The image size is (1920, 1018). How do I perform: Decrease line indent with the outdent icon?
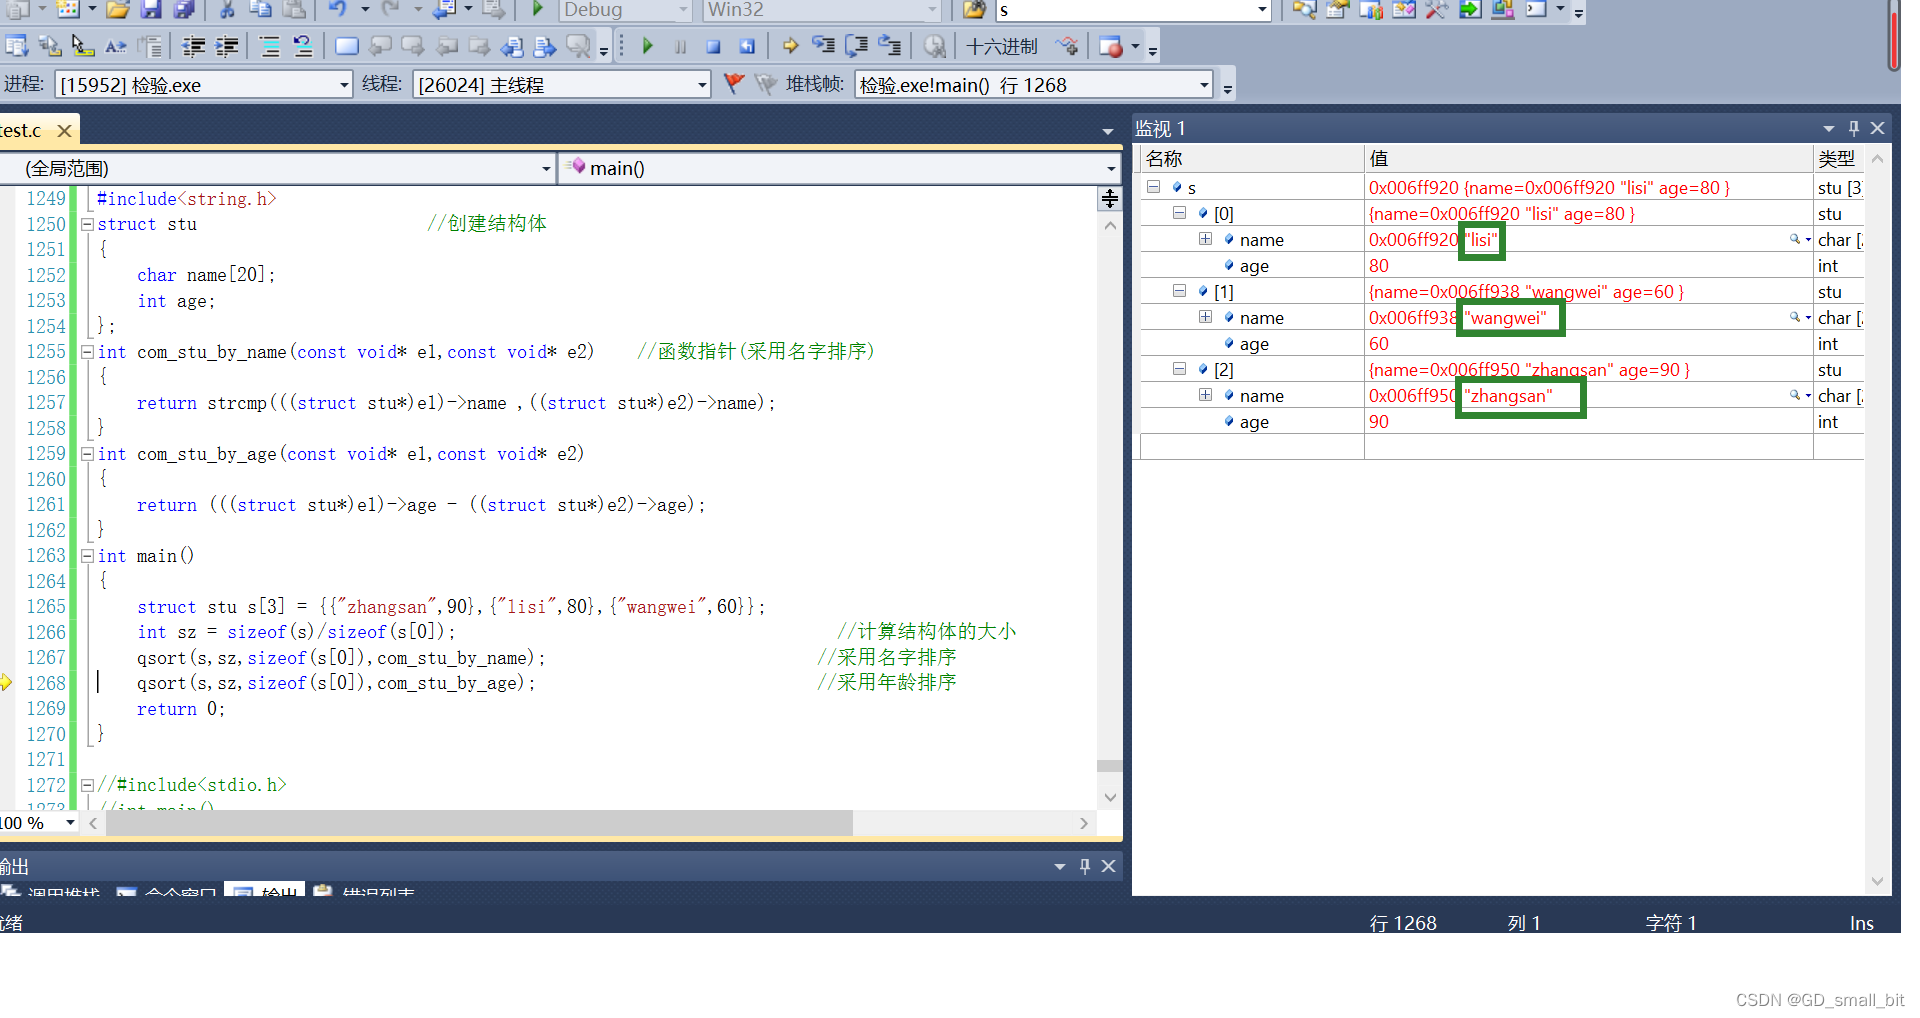tap(194, 46)
